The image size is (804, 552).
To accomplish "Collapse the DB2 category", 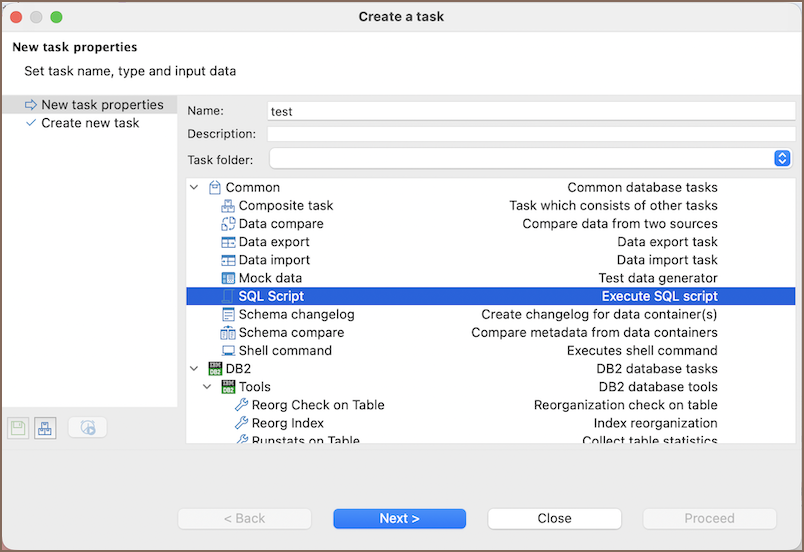I will pos(194,369).
